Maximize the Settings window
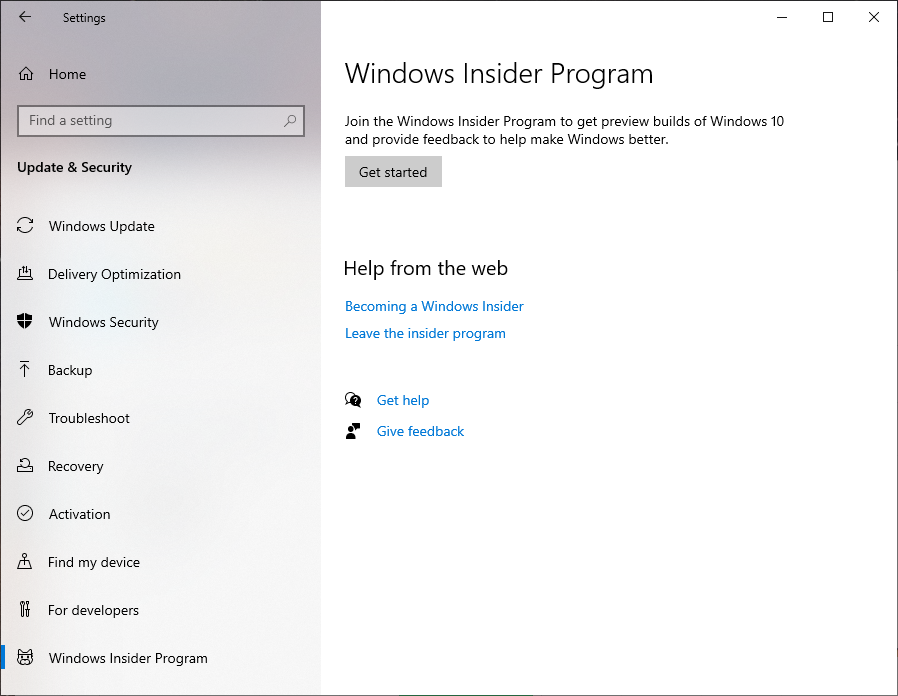The image size is (898, 696). [x=828, y=17]
